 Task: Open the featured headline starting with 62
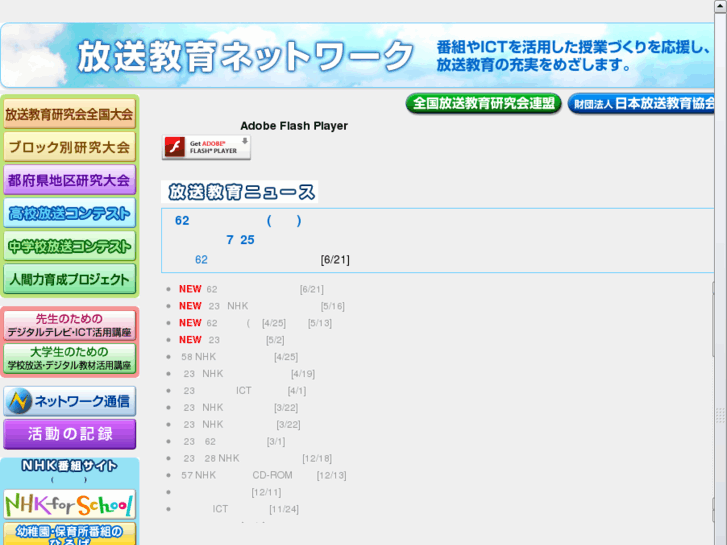(x=238, y=221)
